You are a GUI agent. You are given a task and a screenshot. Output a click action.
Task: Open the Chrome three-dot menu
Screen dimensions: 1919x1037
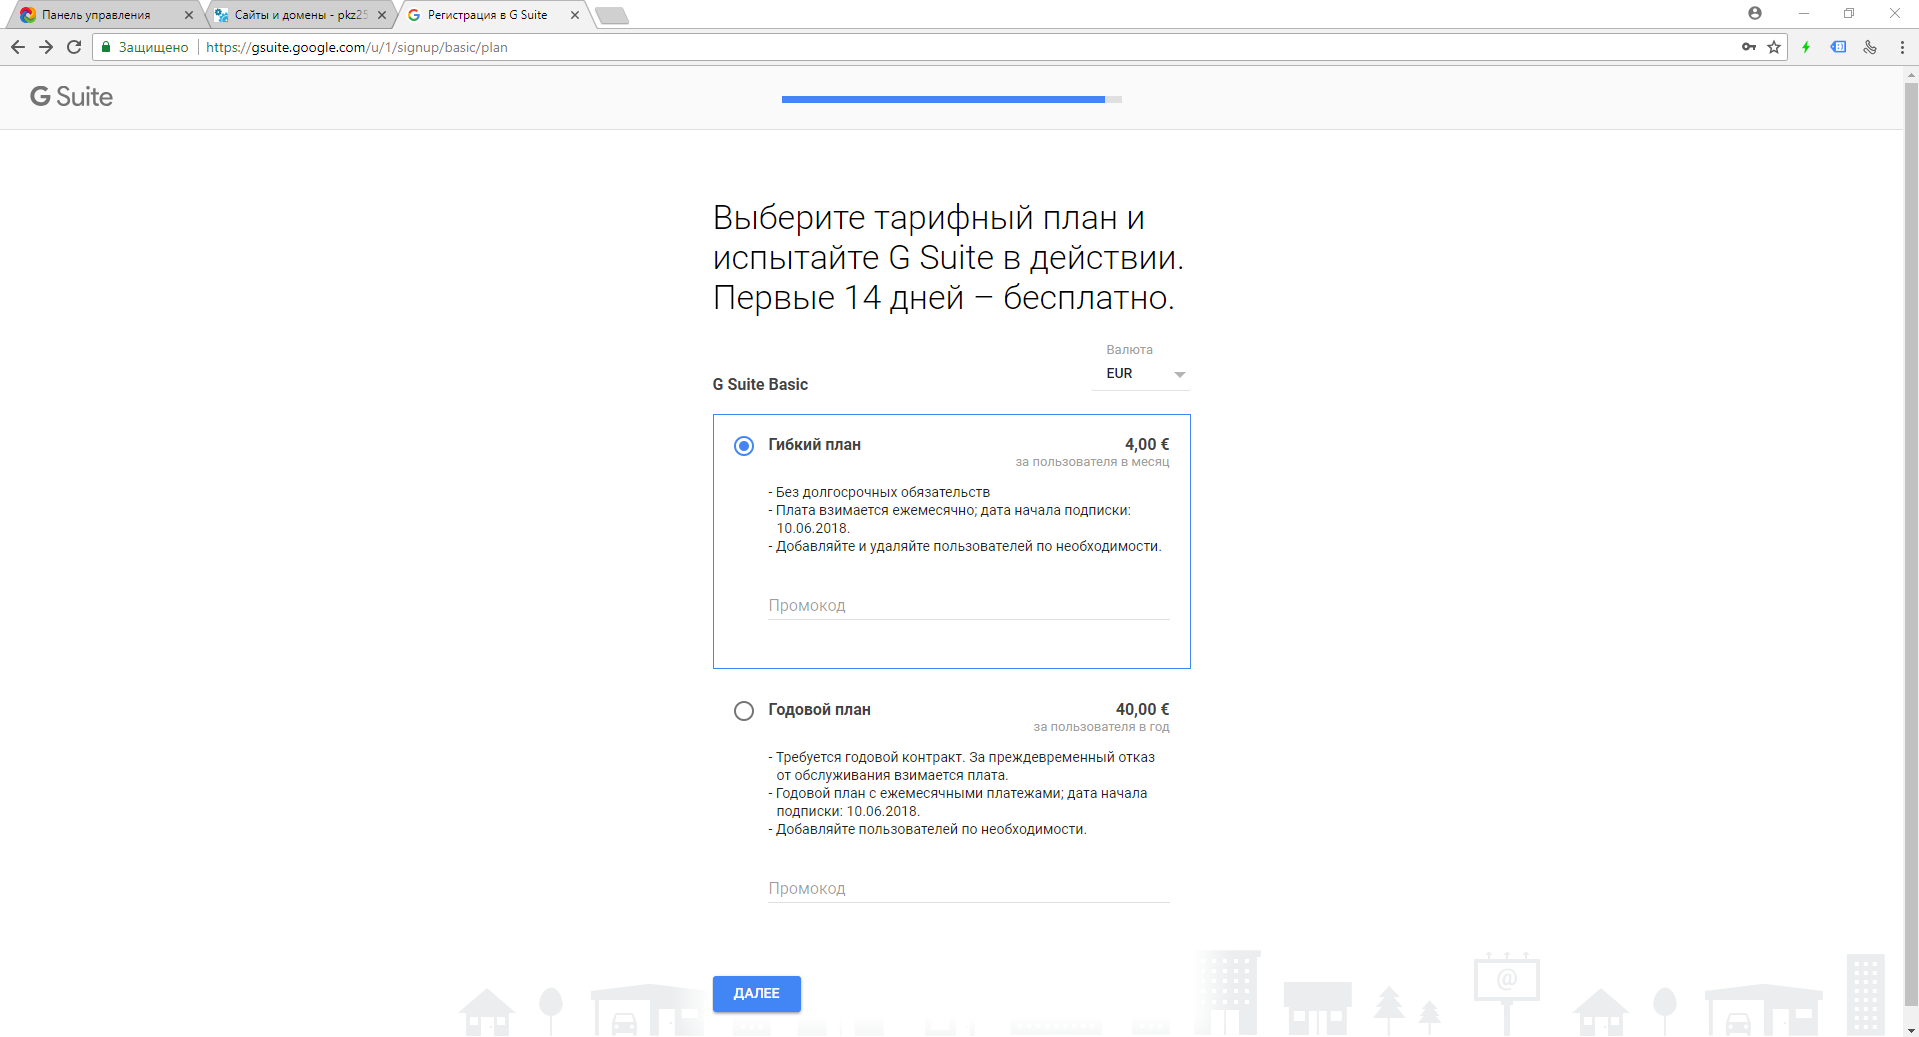[1902, 47]
